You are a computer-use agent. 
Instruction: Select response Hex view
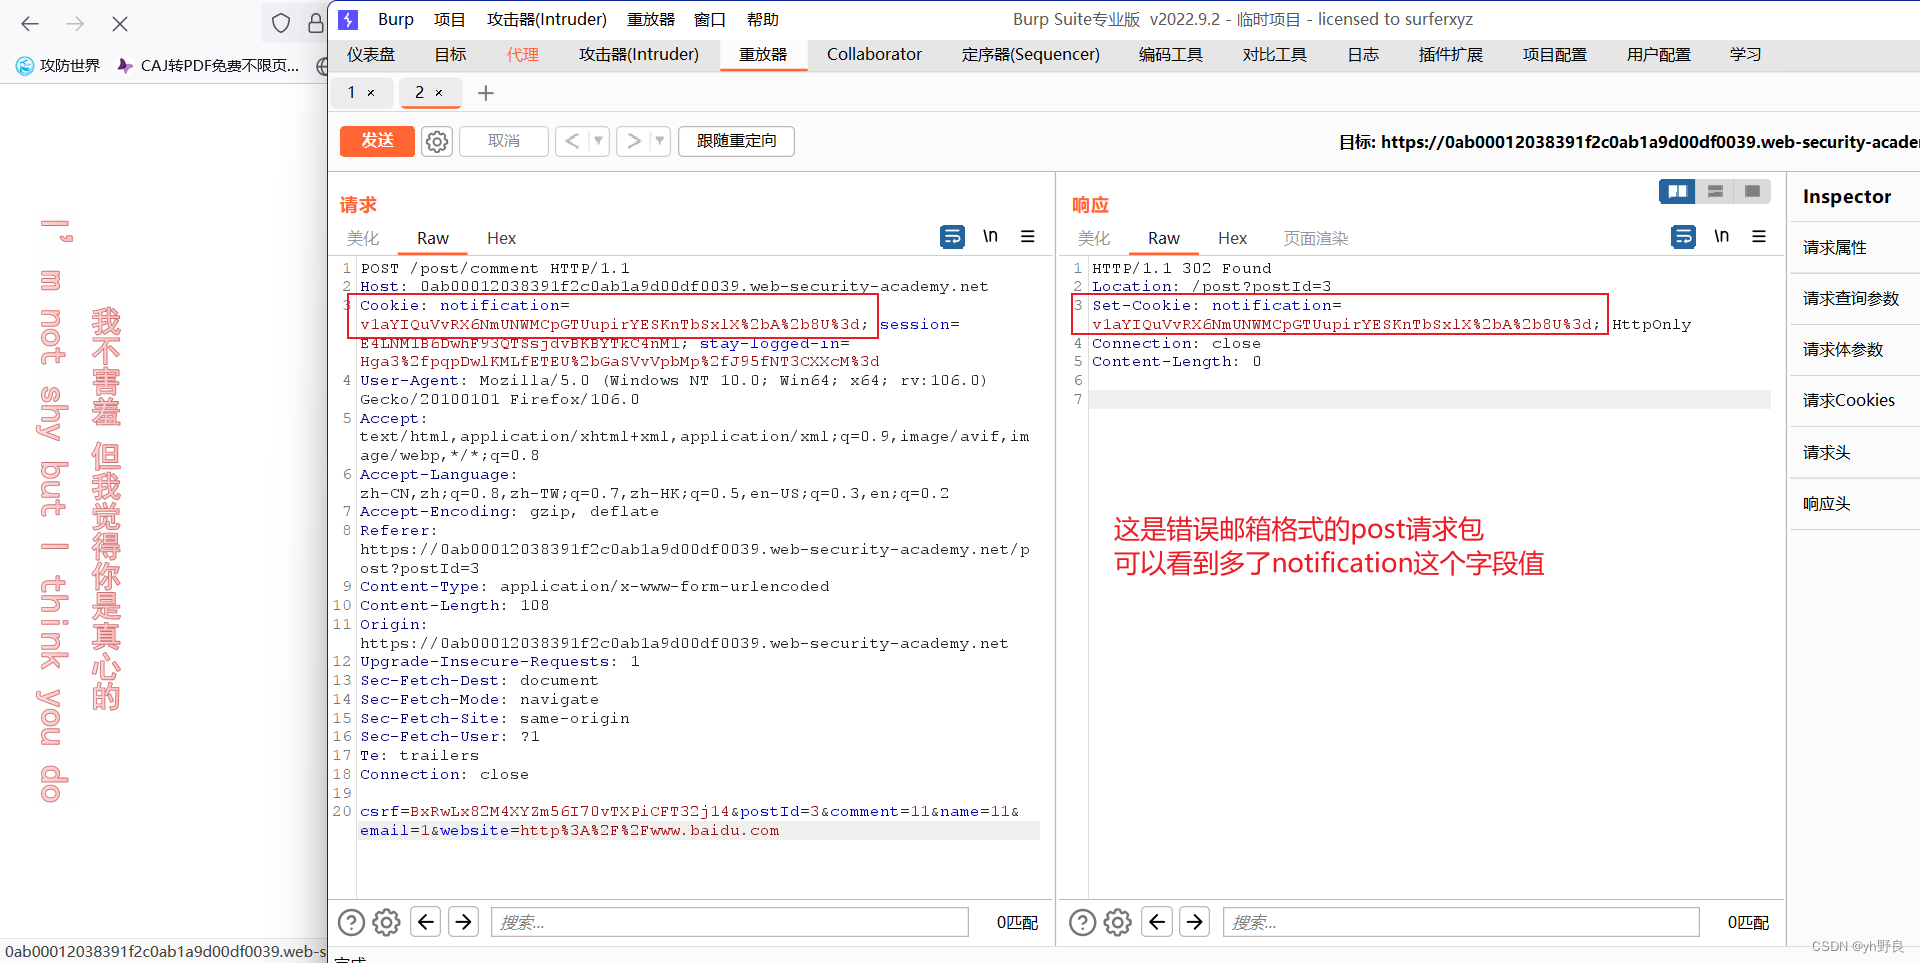point(1232,238)
